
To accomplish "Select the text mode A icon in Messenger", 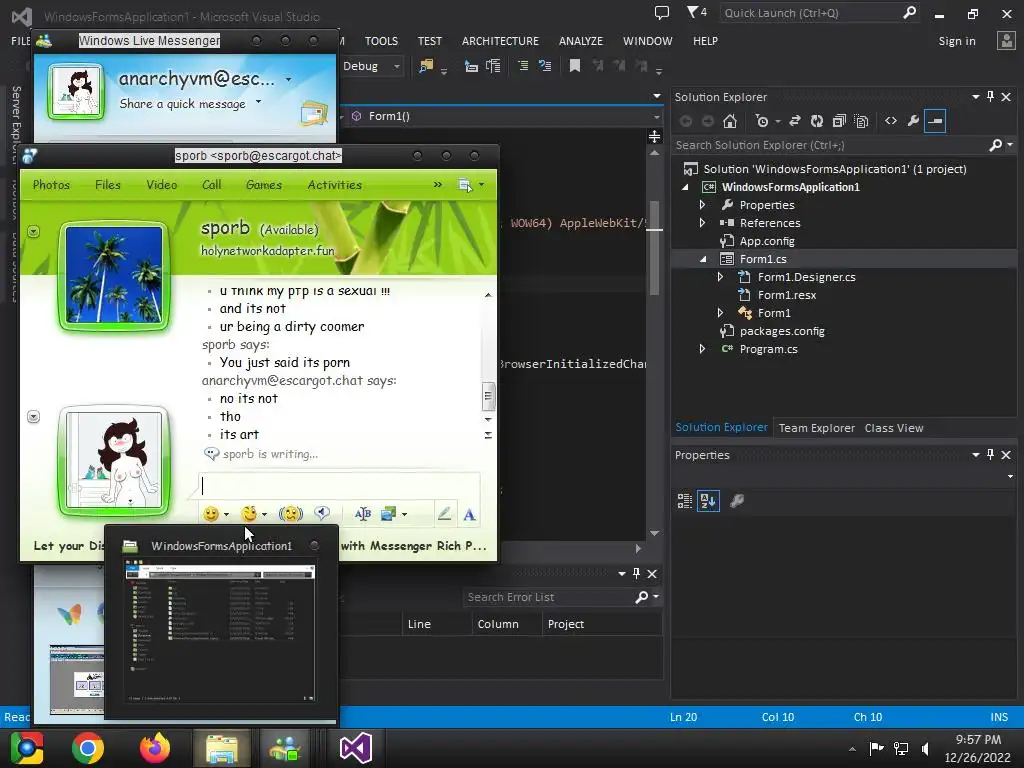I will point(469,515).
